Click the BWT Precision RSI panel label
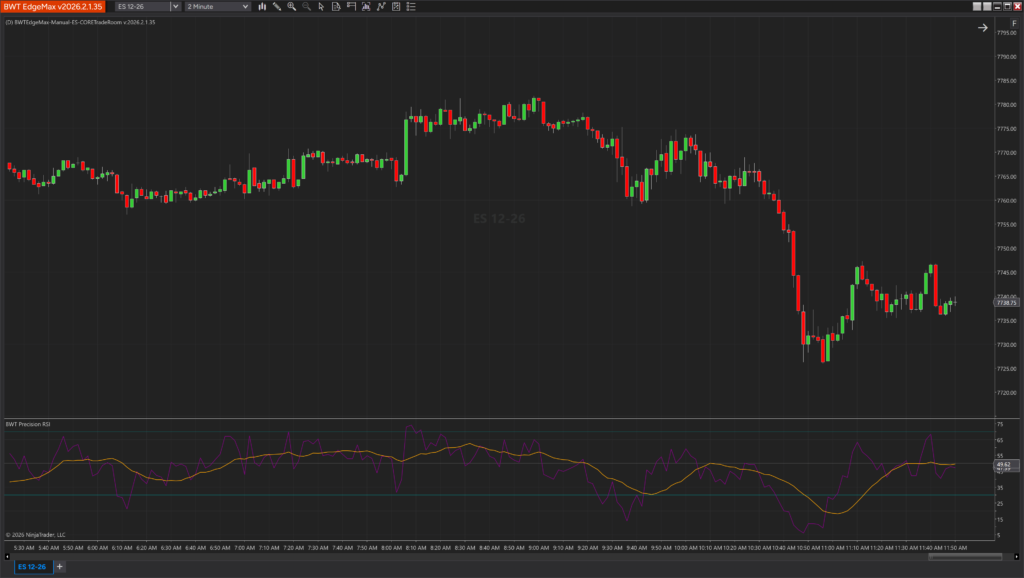Image resolution: width=1024 pixels, height=578 pixels. [x=28, y=425]
